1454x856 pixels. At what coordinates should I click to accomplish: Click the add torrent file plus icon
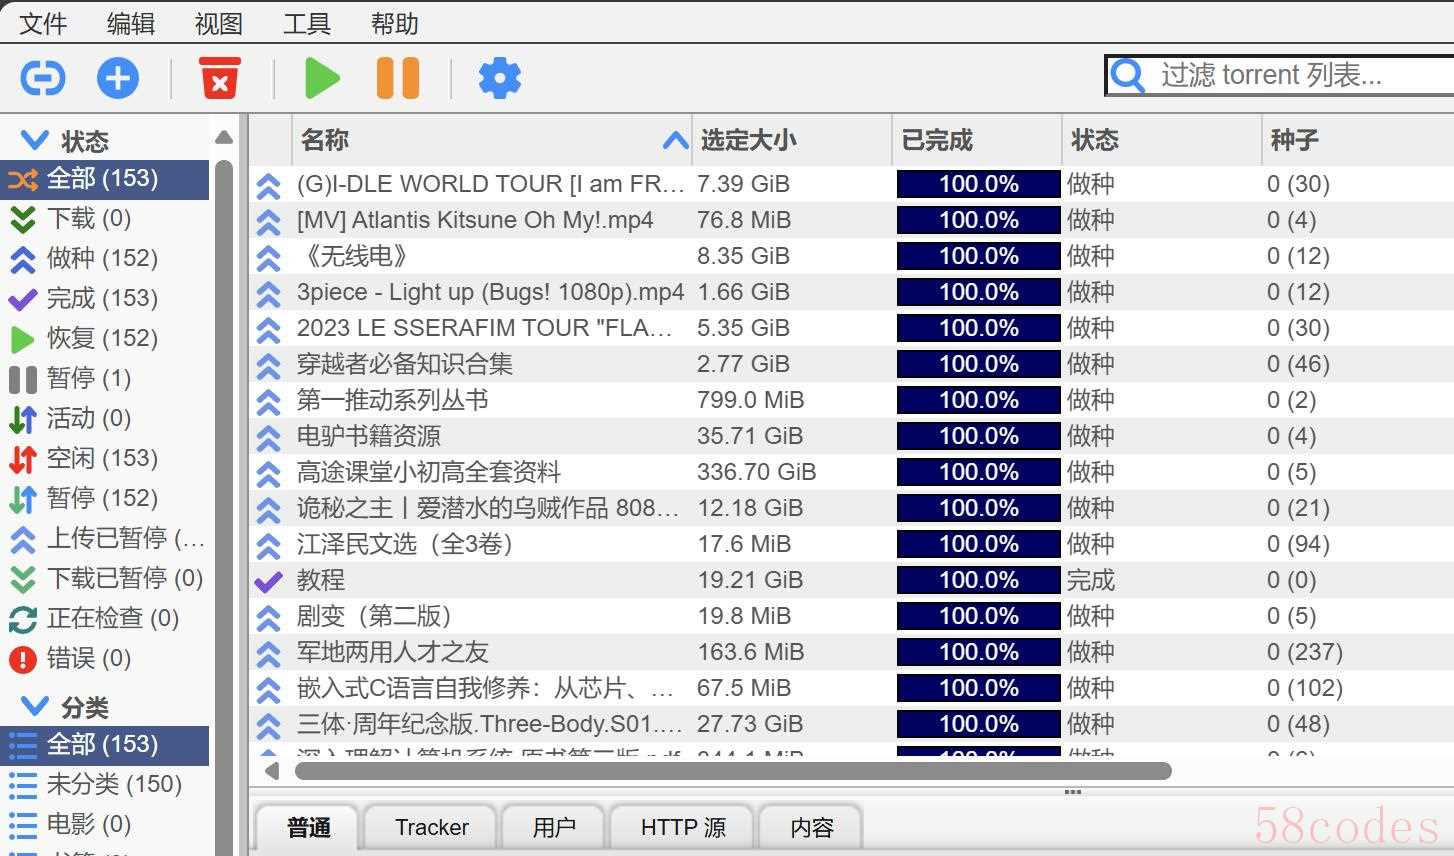coord(118,78)
